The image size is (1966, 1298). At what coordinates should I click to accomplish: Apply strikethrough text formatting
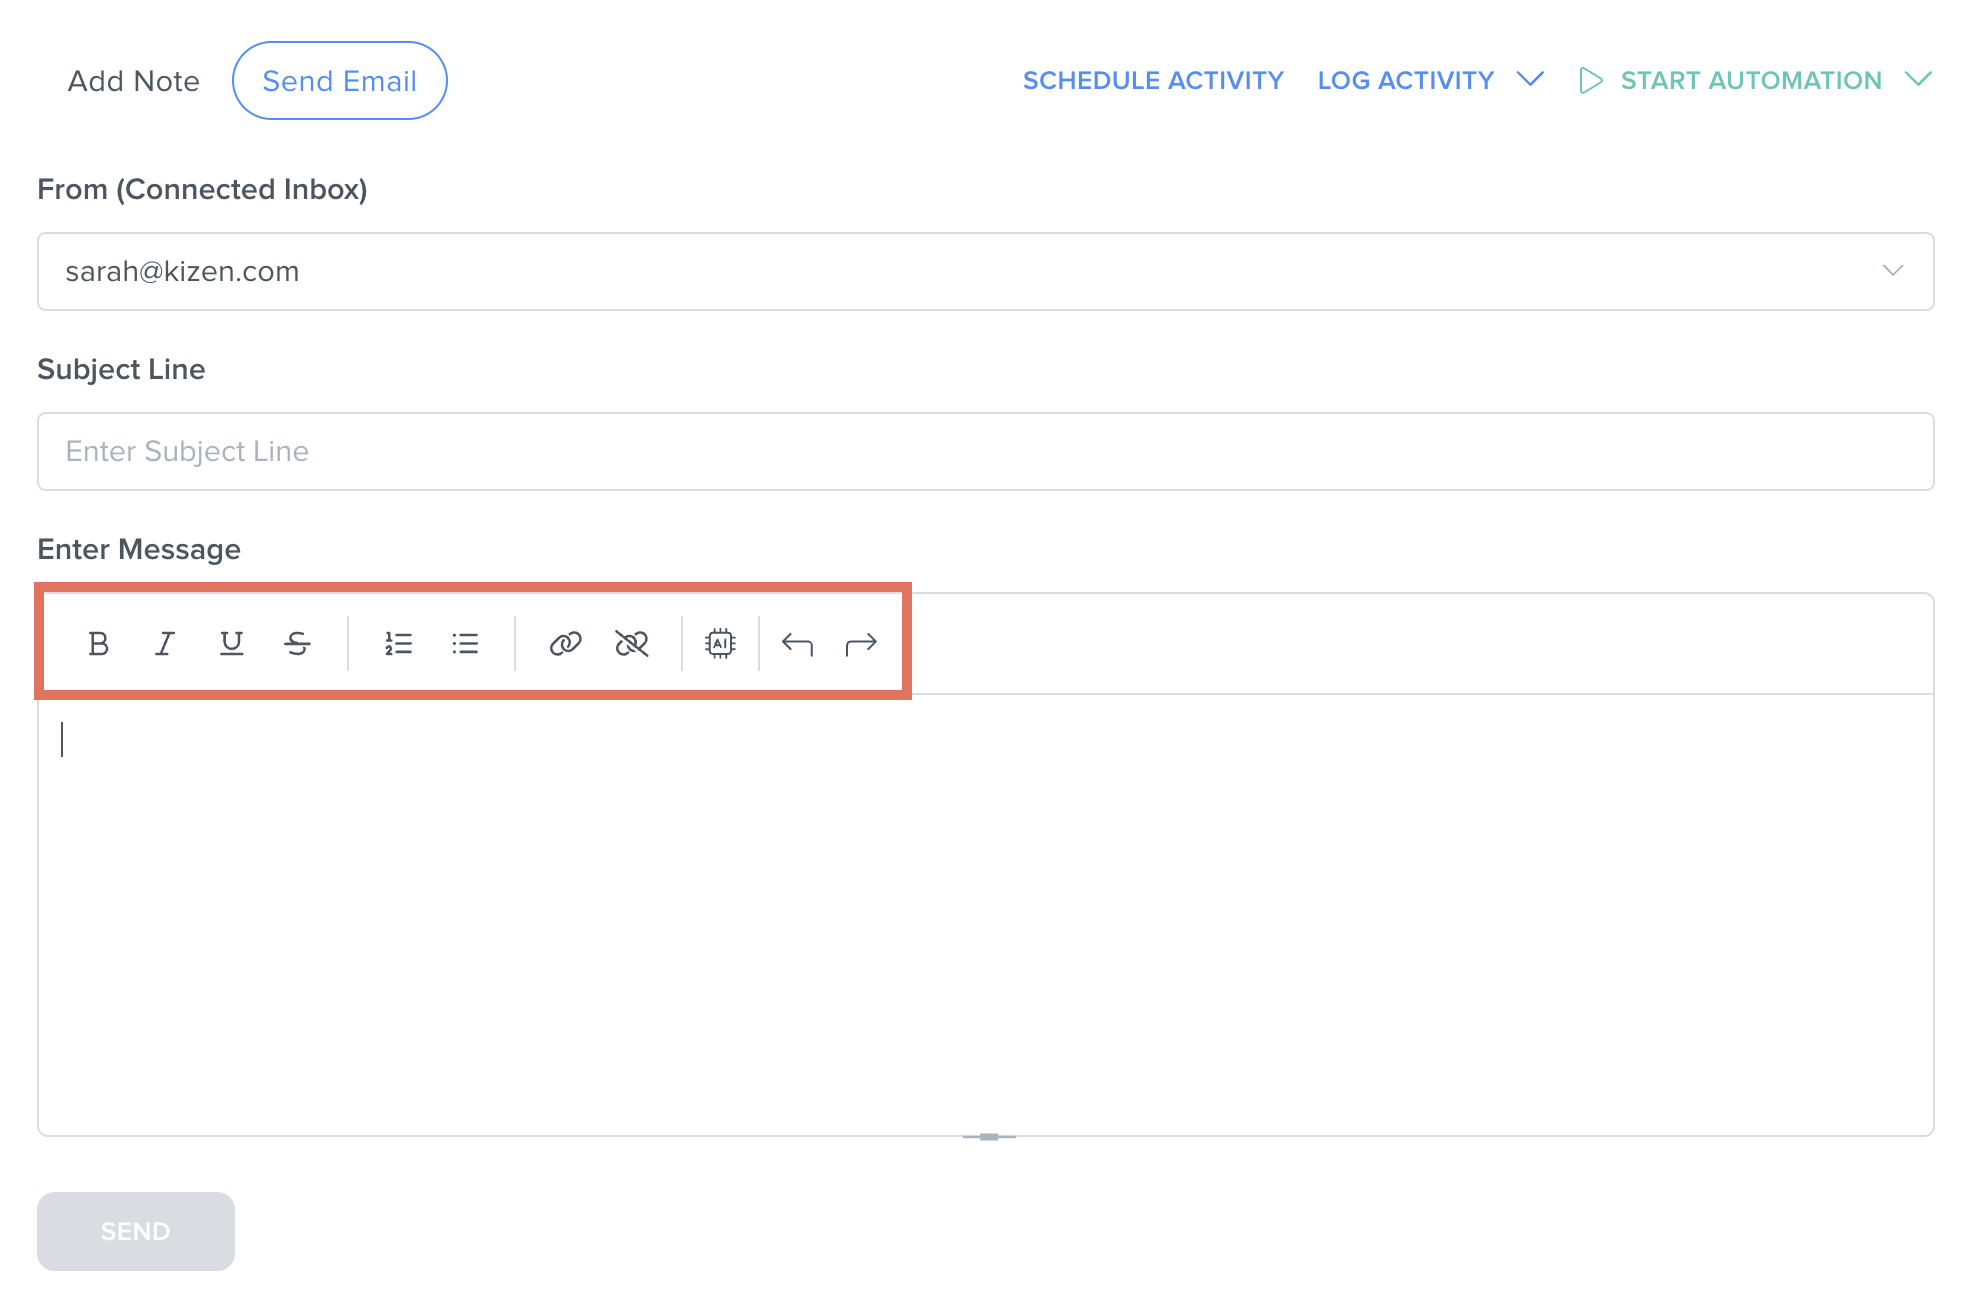(297, 643)
